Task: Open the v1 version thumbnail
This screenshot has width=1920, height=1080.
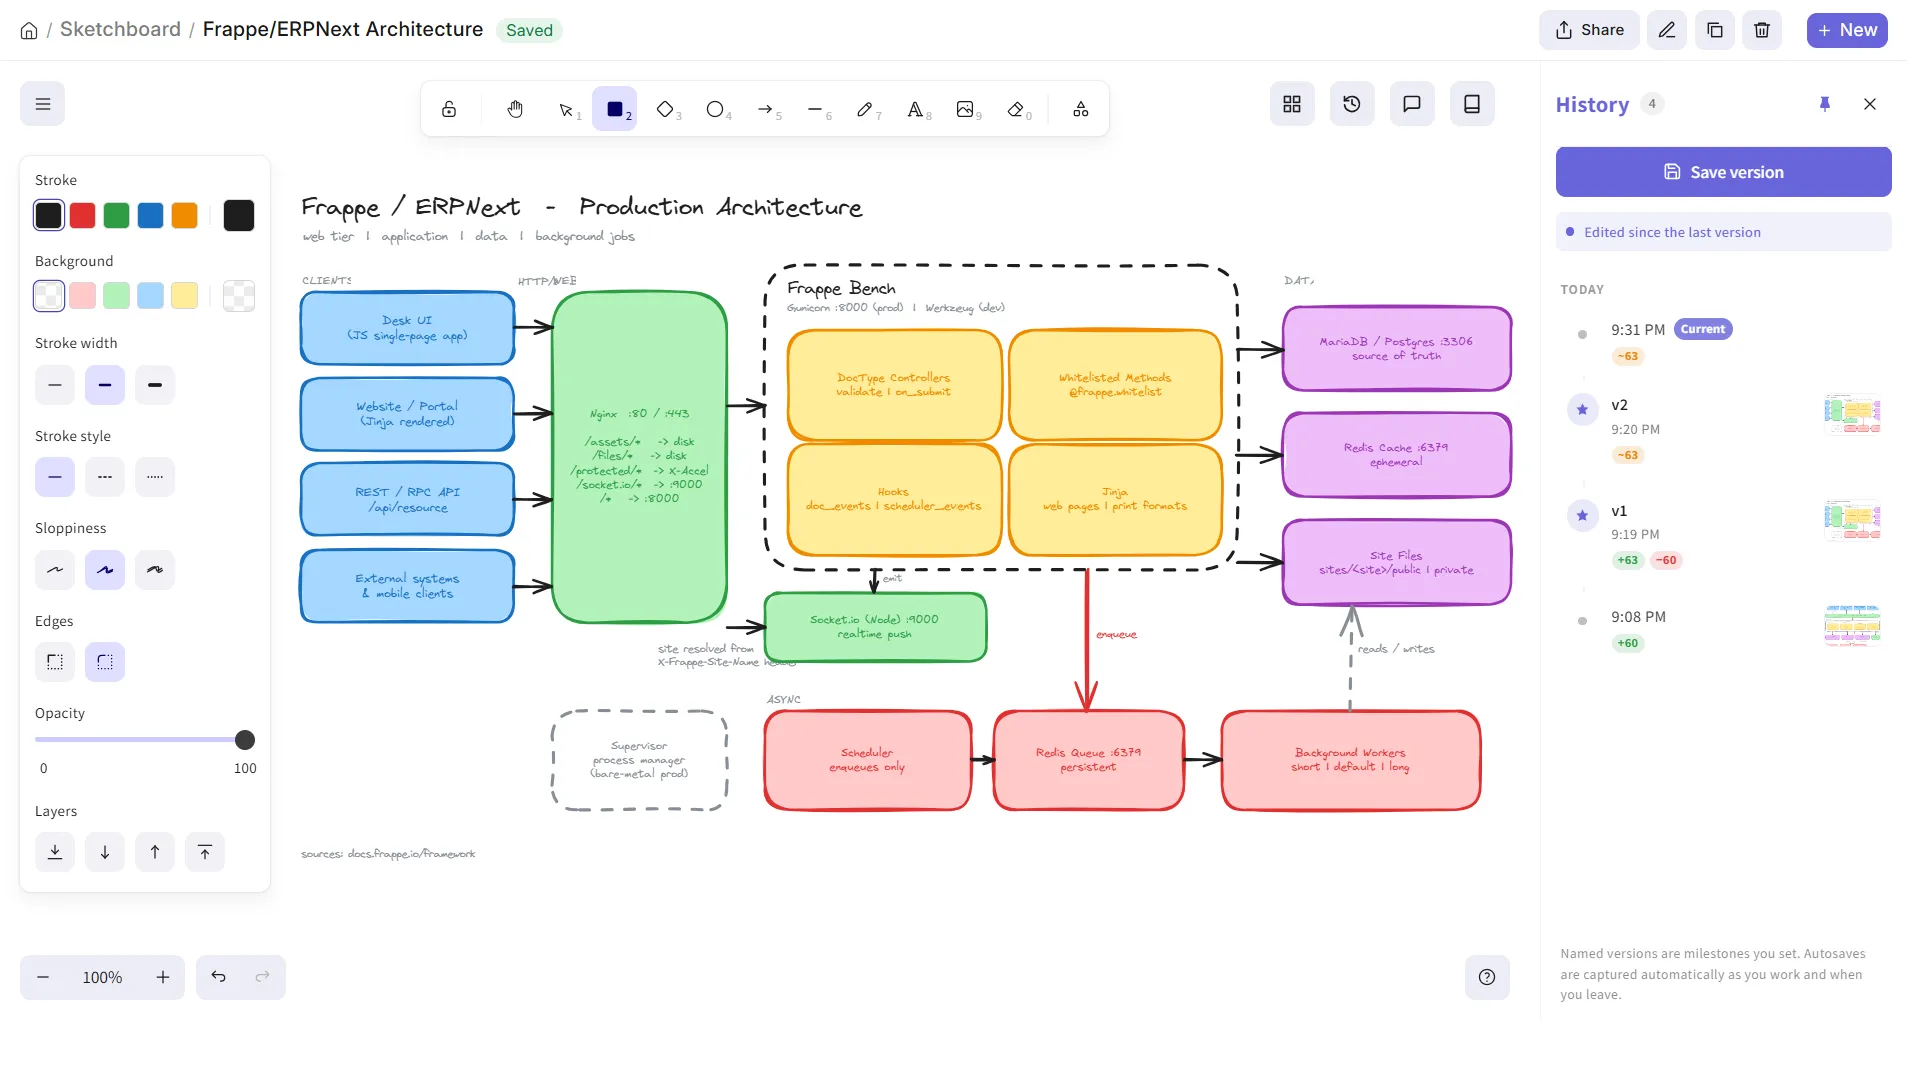Action: pos(1852,520)
